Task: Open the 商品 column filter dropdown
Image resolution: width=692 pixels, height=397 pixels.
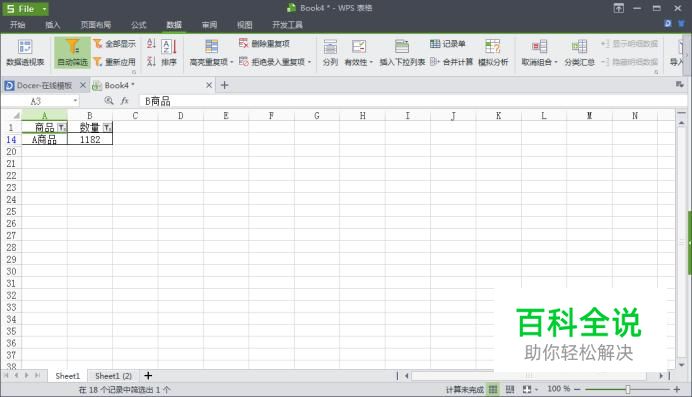Action: tap(62, 127)
